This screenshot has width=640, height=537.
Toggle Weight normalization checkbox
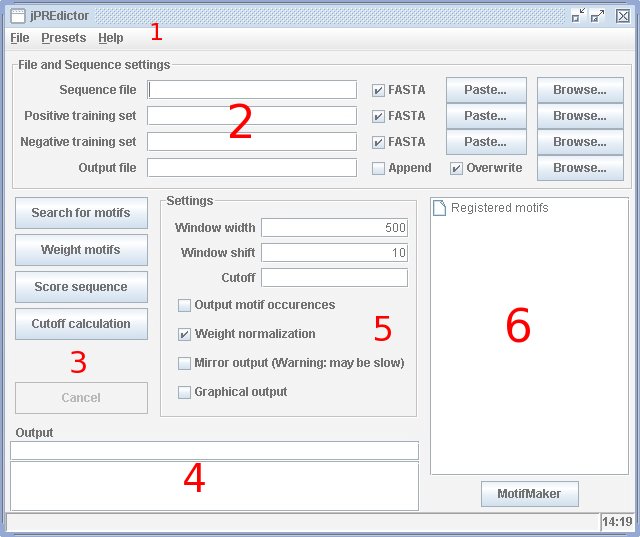pos(184,334)
